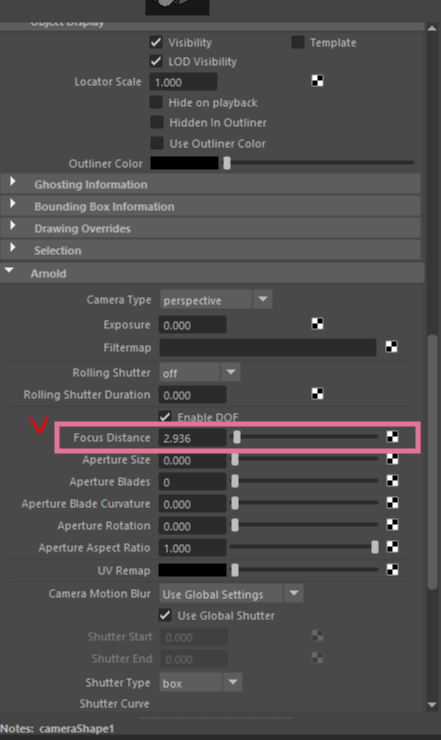Open the texture connection for Filtermap
Viewport: 441px width, 740px height.
pyautogui.click(x=391, y=347)
